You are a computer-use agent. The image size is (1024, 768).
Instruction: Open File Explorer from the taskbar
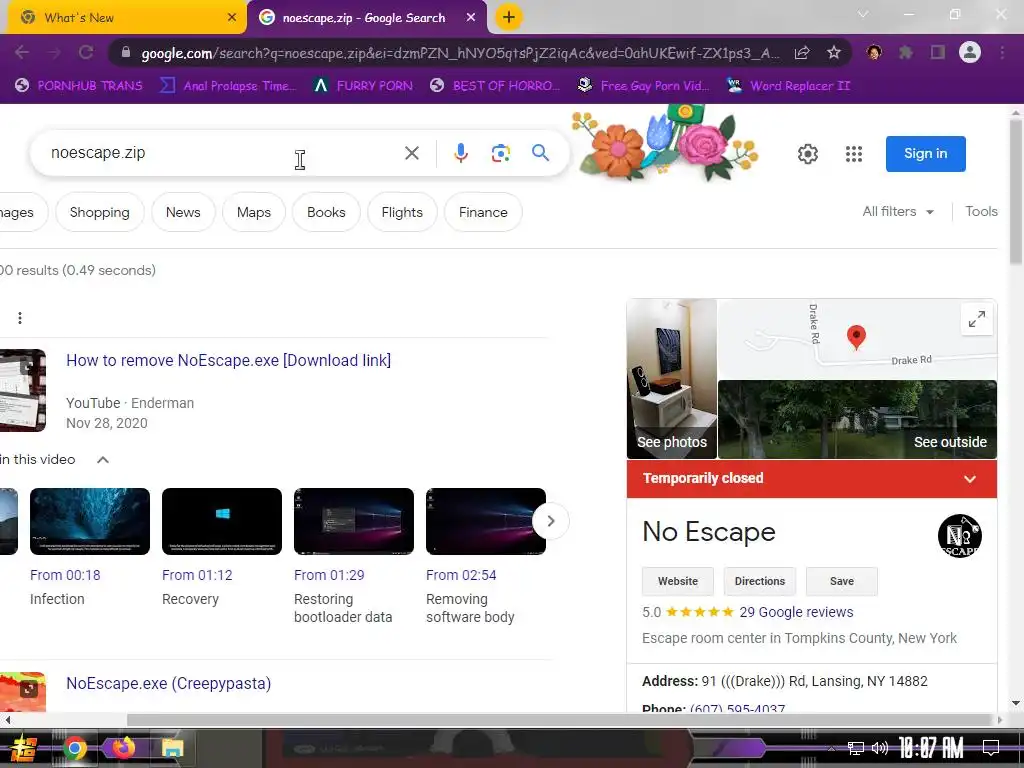(x=172, y=748)
